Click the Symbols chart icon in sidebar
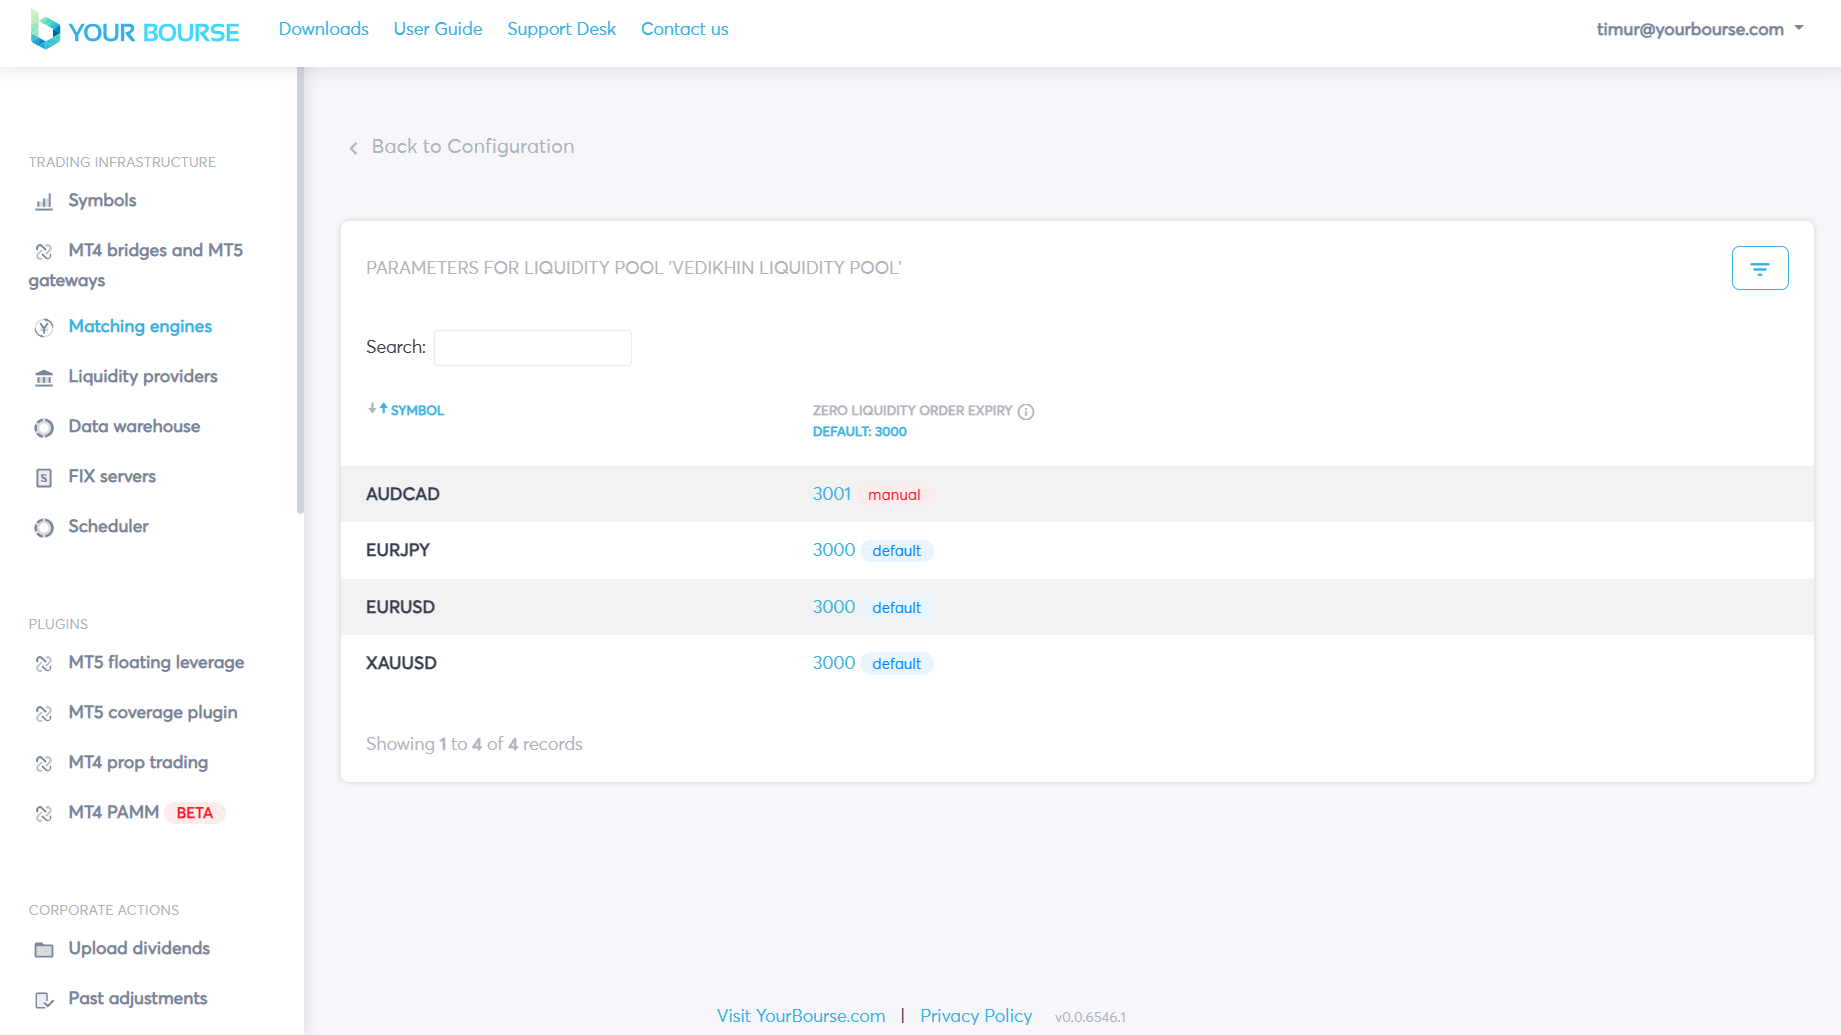The image size is (1841, 1035). click(44, 202)
